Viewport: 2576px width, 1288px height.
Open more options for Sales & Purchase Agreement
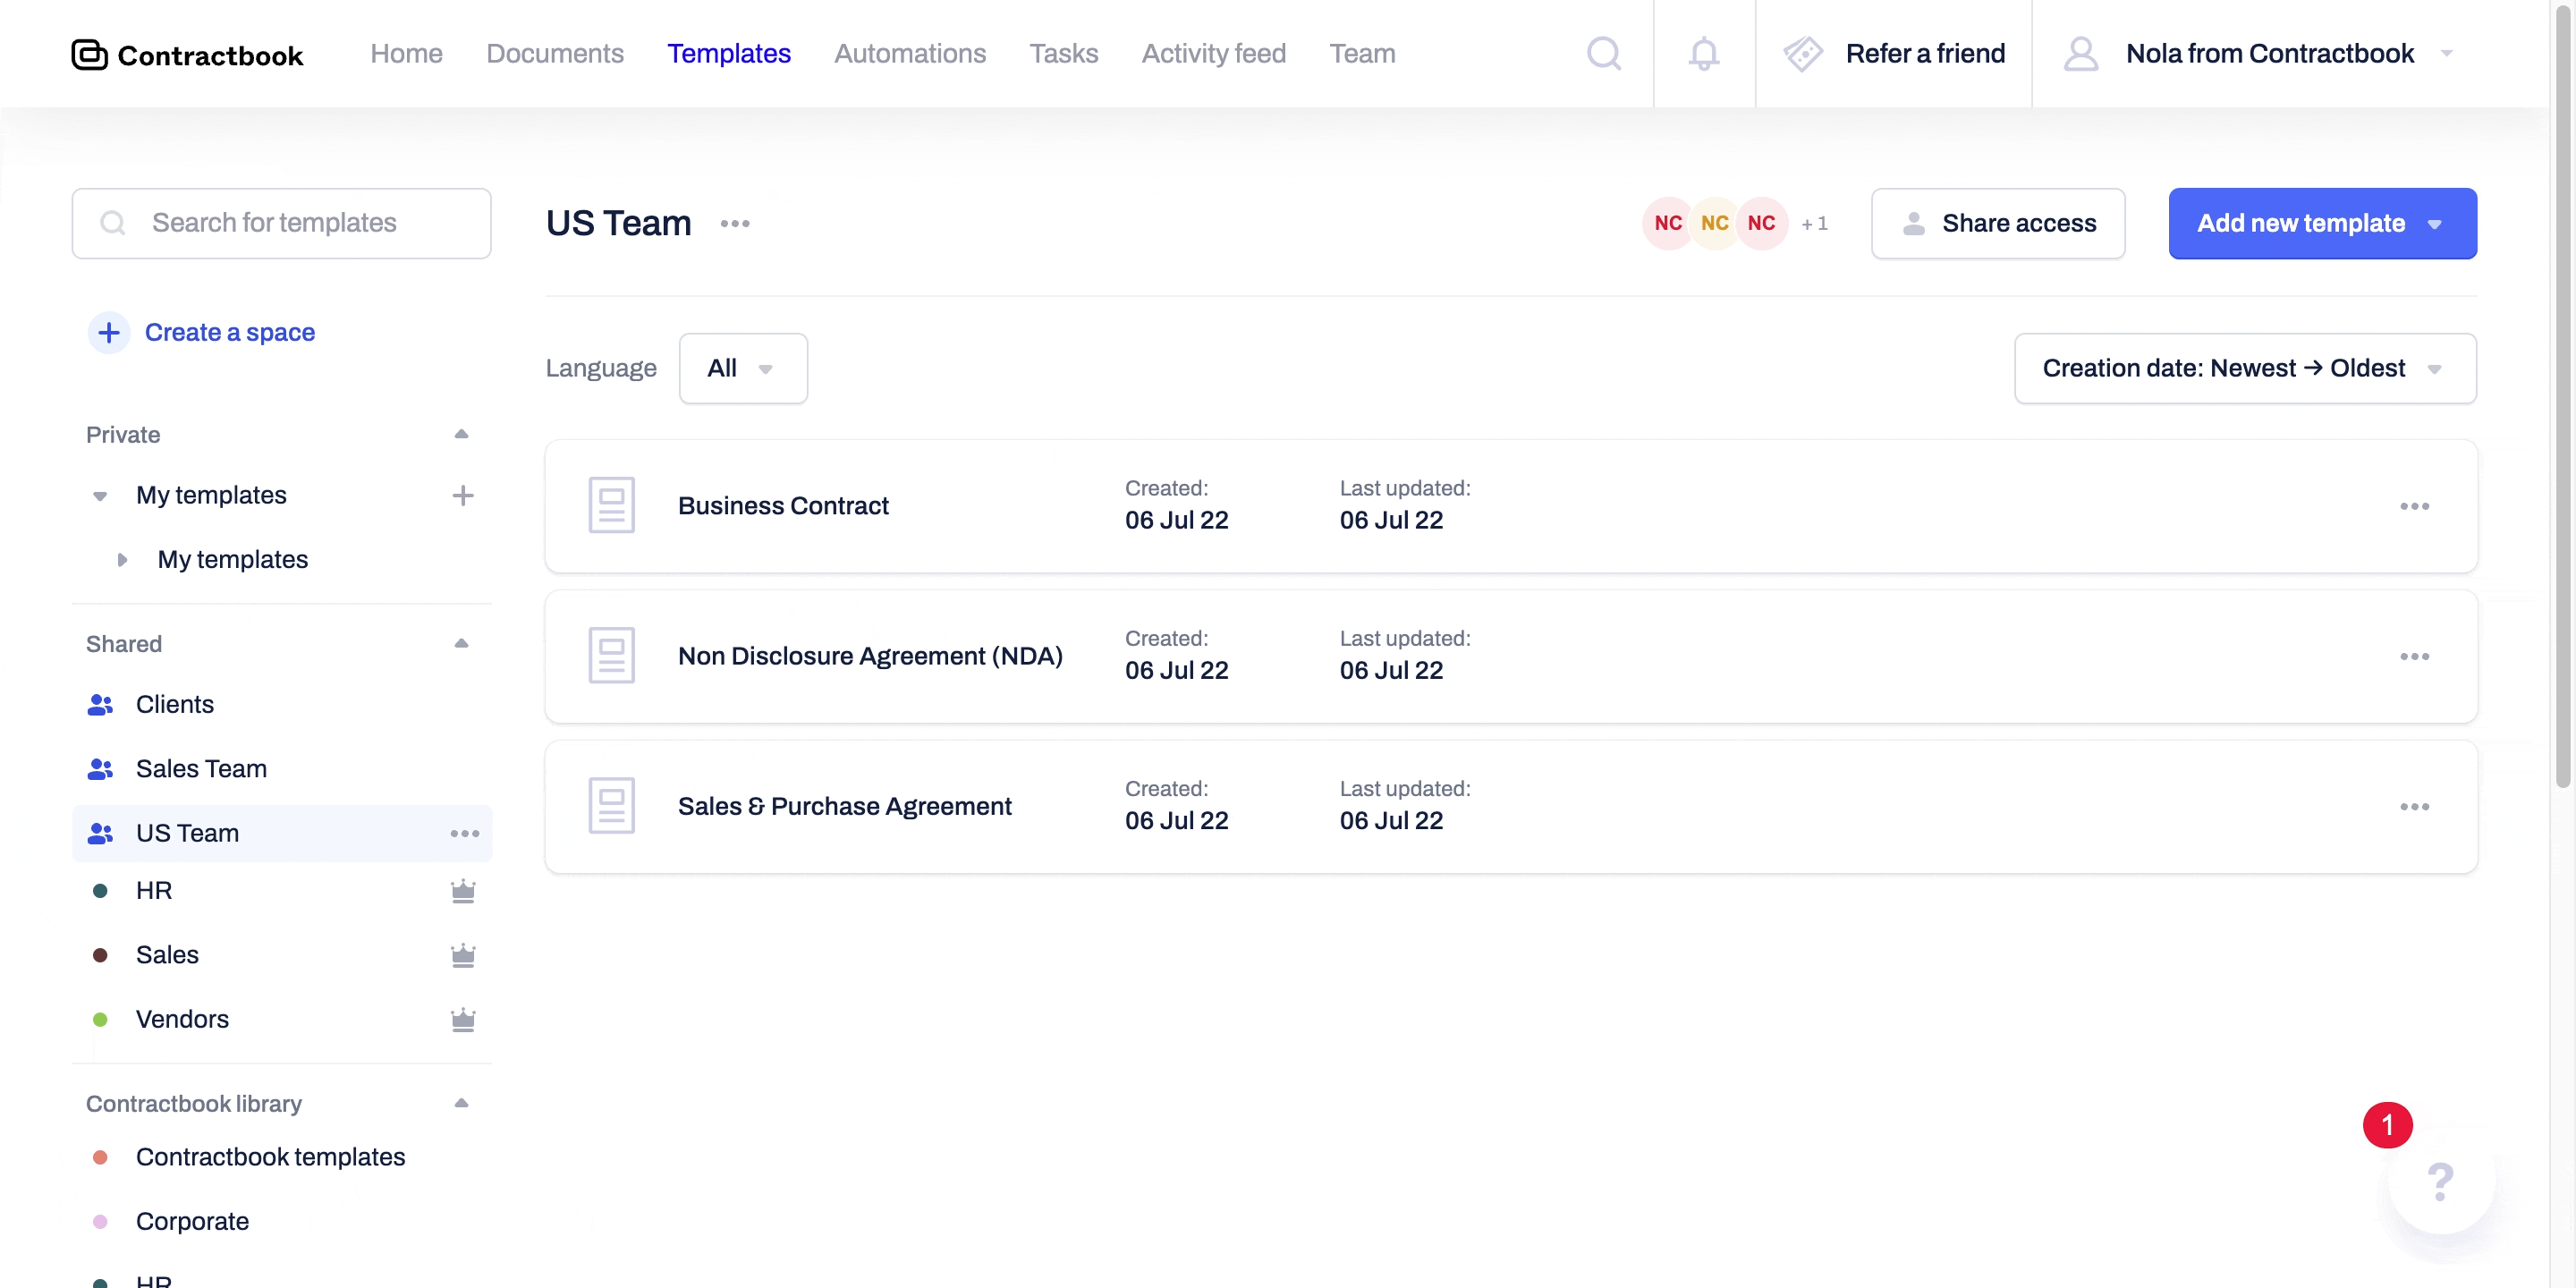tap(2414, 807)
